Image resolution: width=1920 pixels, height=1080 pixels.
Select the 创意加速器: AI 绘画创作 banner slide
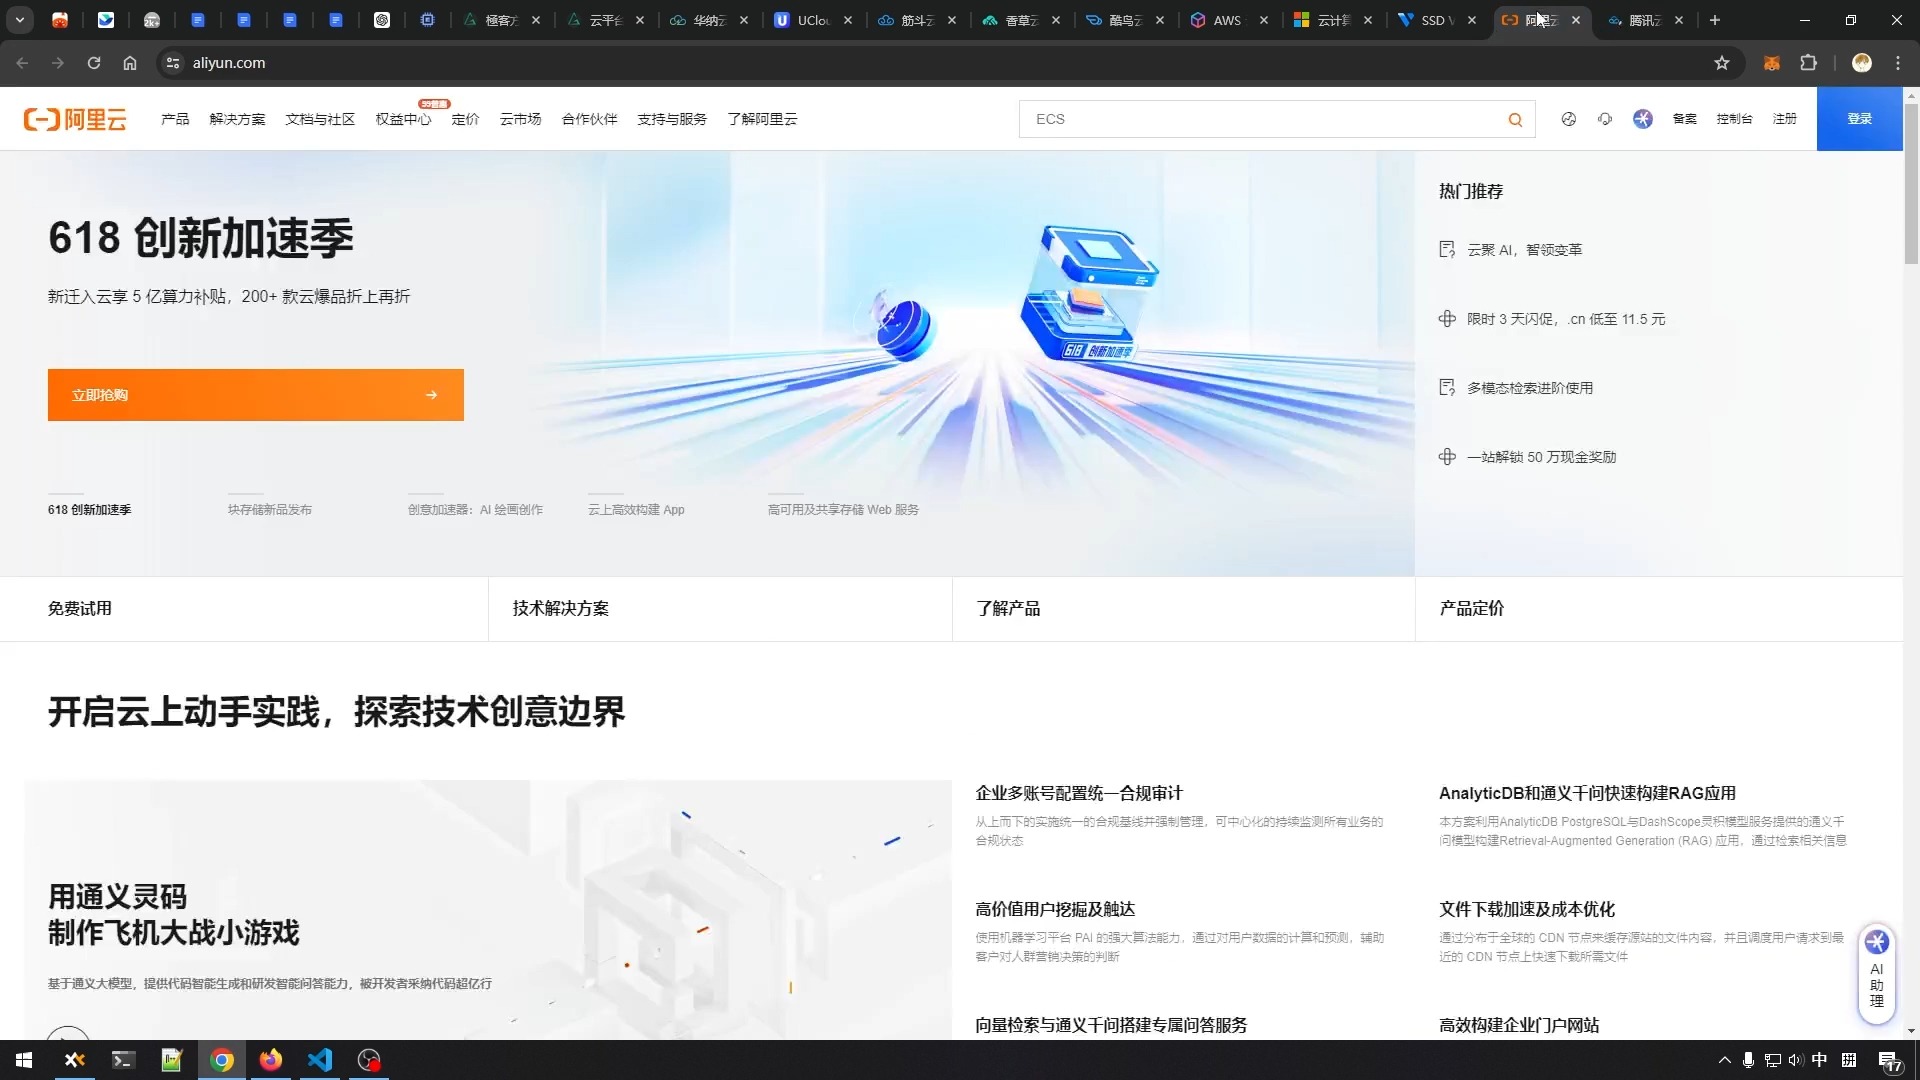tap(475, 510)
